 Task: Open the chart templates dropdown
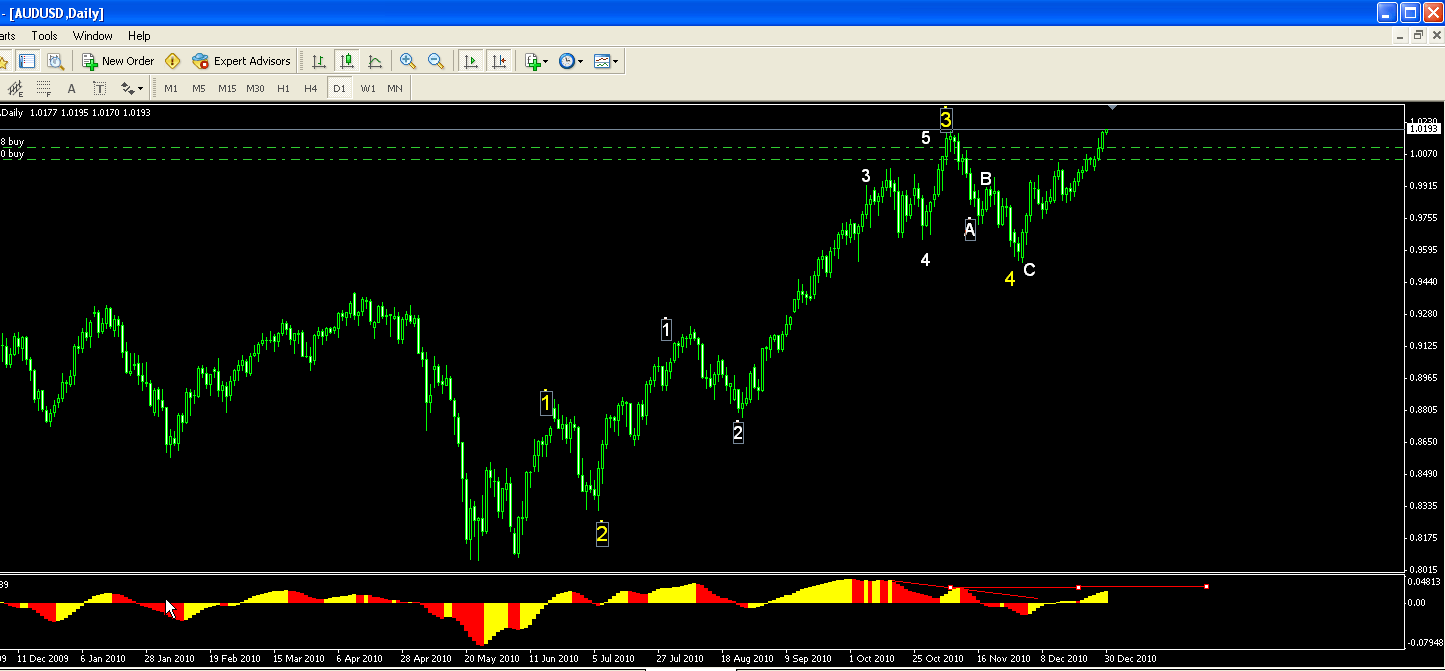[605, 61]
